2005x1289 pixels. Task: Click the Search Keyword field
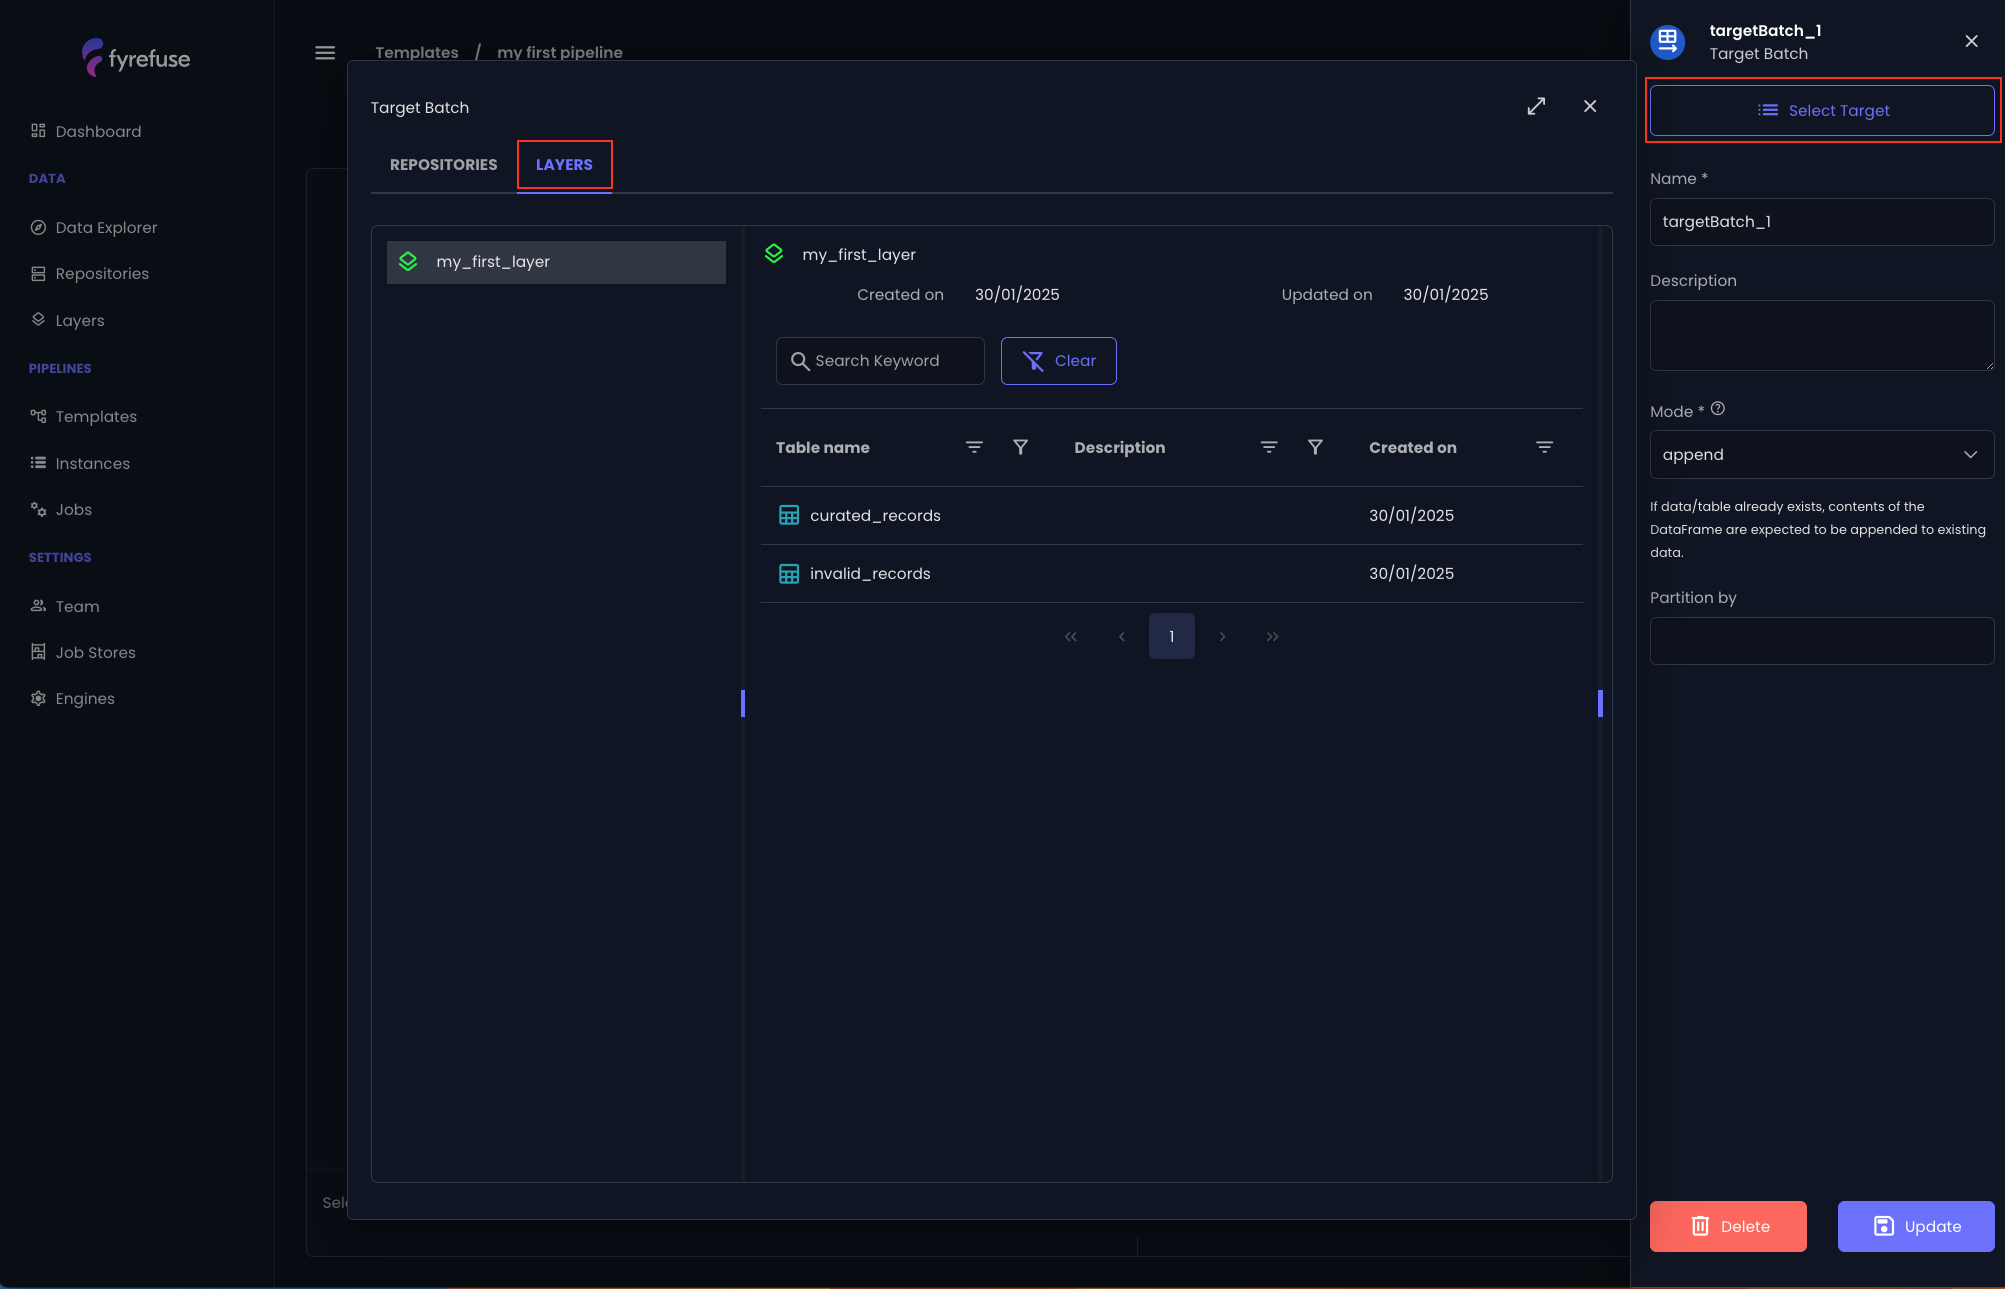[880, 361]
